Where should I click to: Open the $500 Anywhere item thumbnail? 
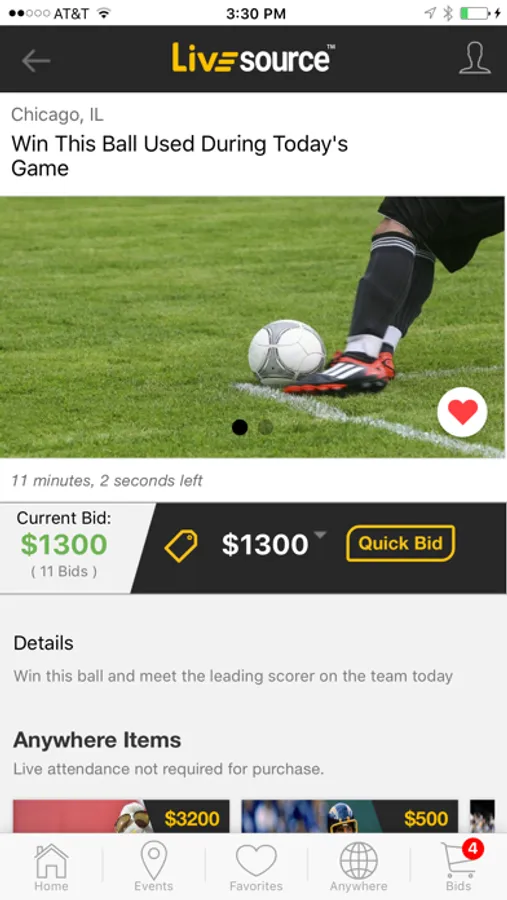pyautogui.click(x=350, y=816)
